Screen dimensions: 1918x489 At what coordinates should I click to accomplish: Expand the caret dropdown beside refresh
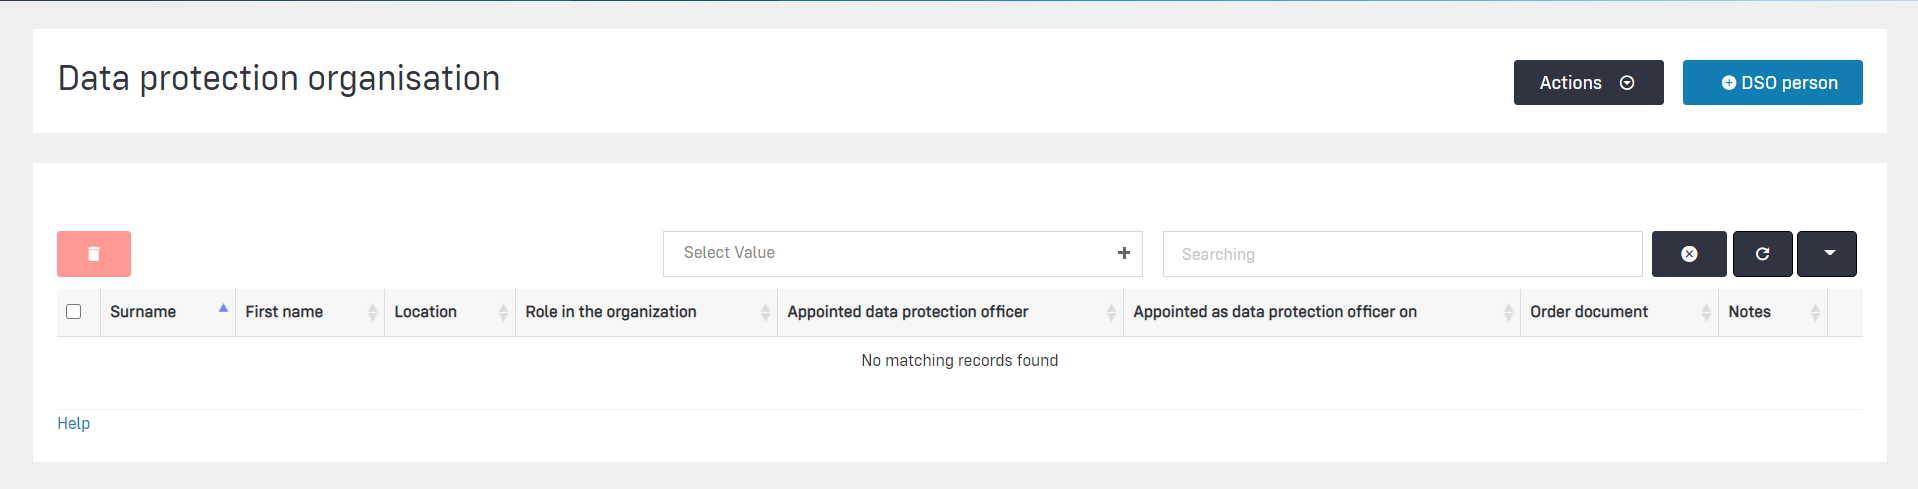click(x=1827, y=254)
